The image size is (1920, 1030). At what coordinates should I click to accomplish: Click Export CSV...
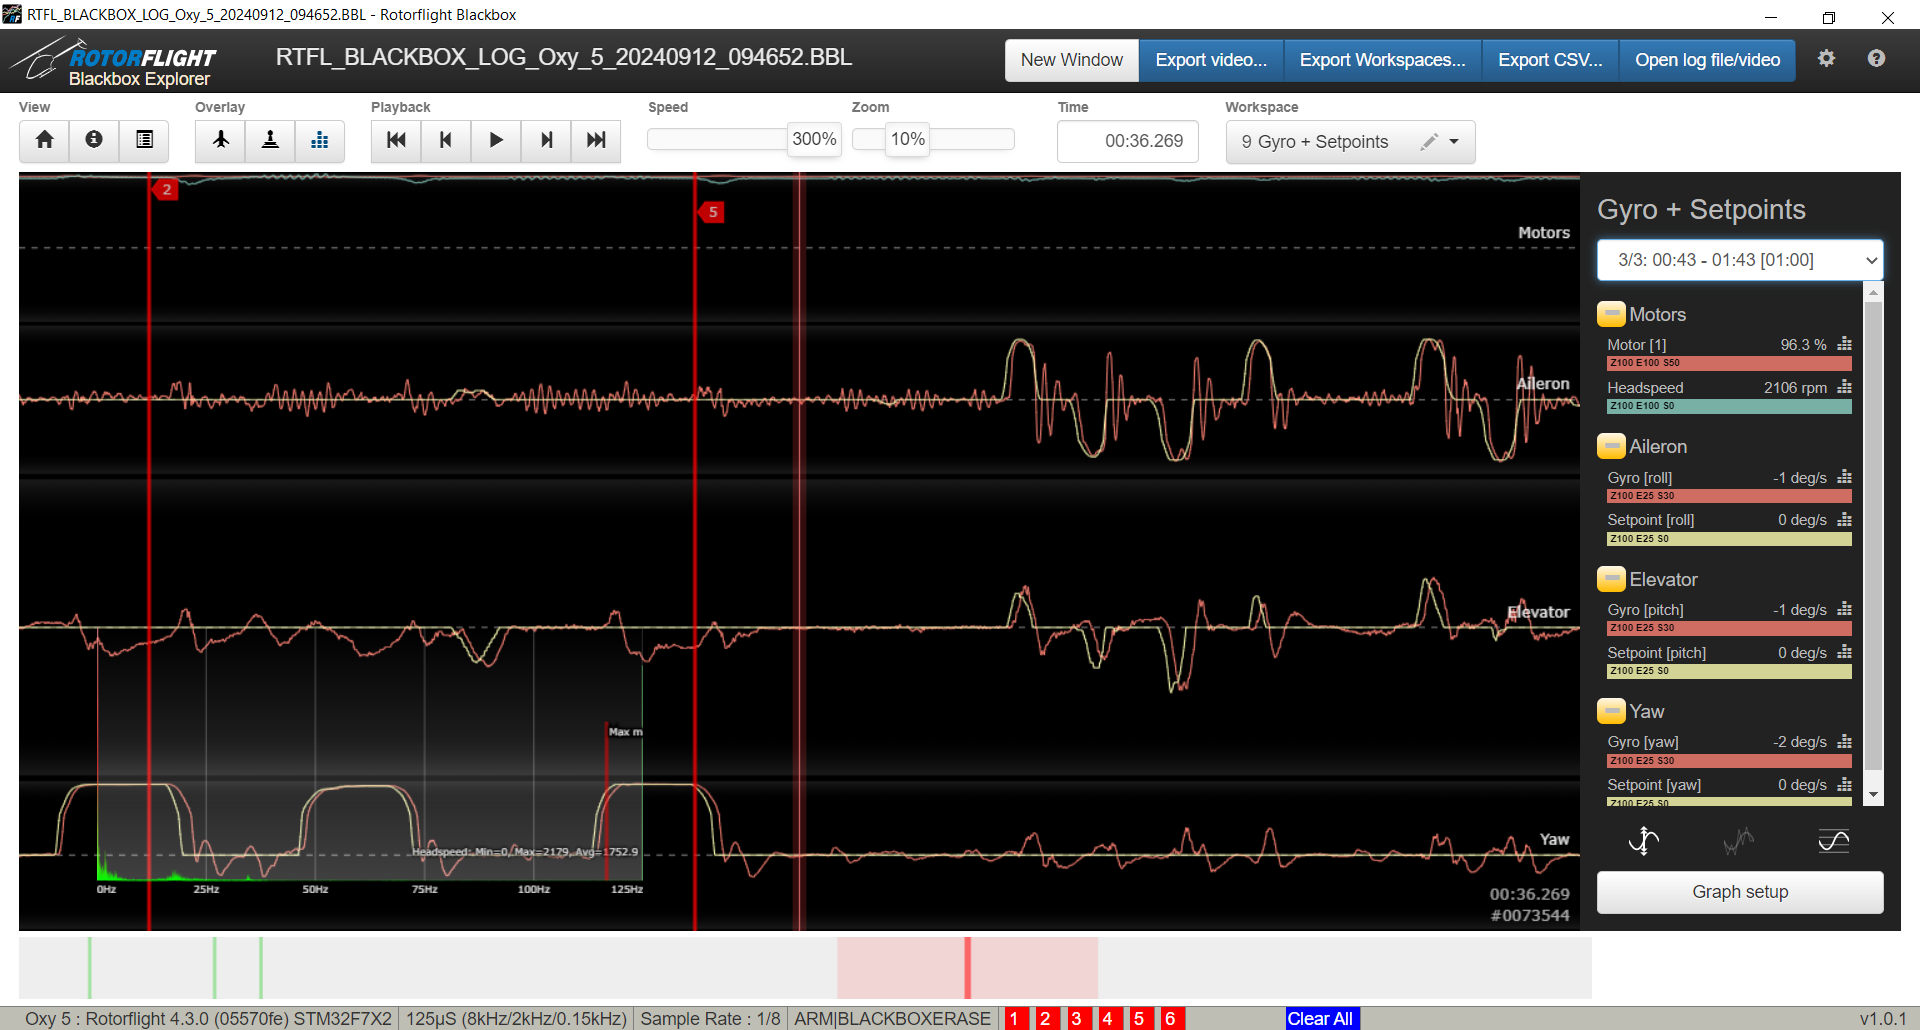[1550, 60]
